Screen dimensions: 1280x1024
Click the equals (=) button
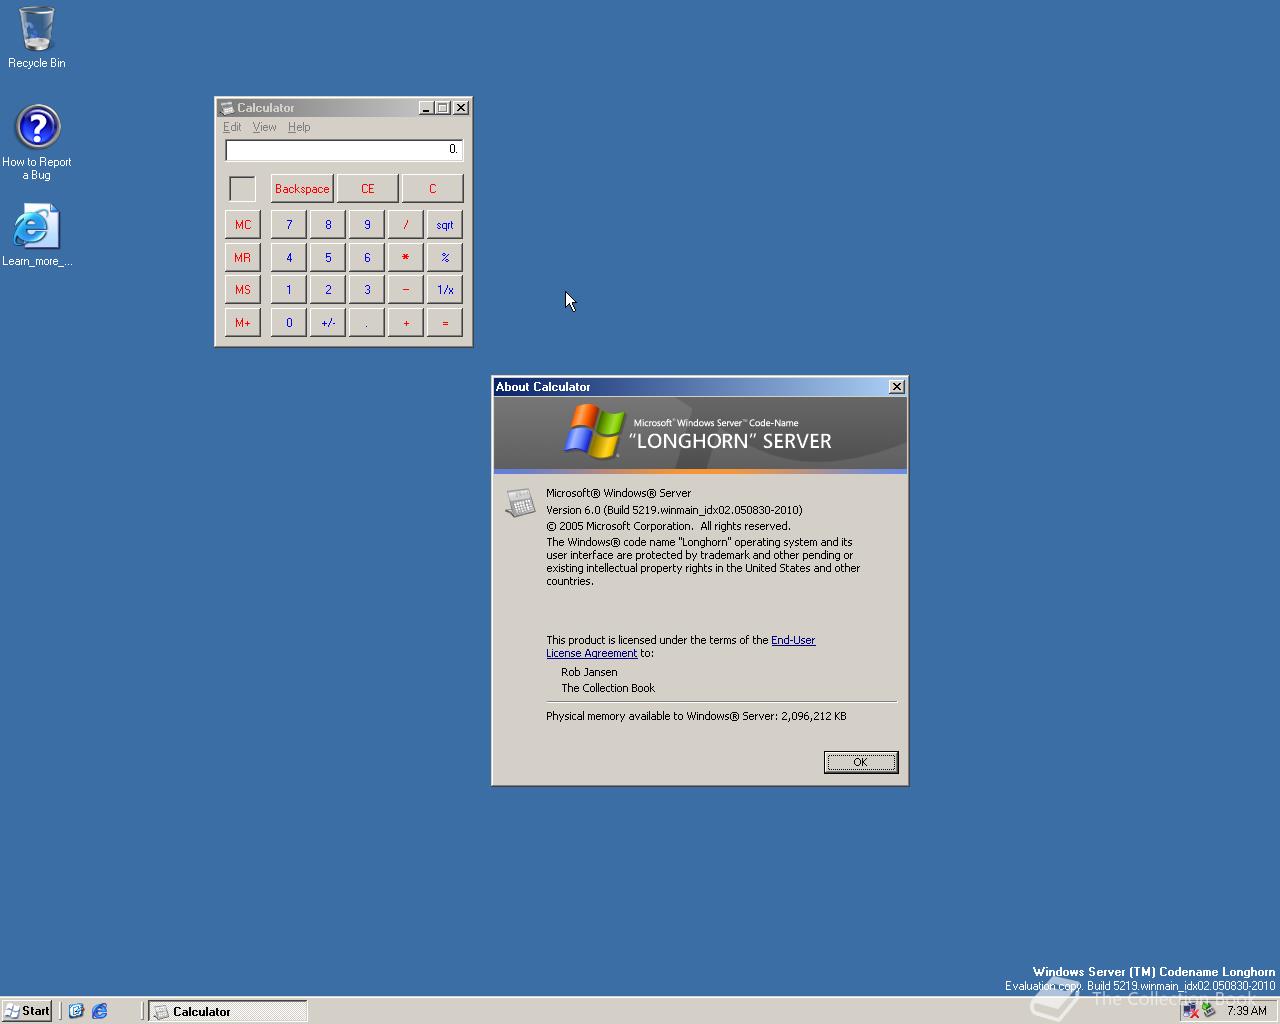click(445, 323)
